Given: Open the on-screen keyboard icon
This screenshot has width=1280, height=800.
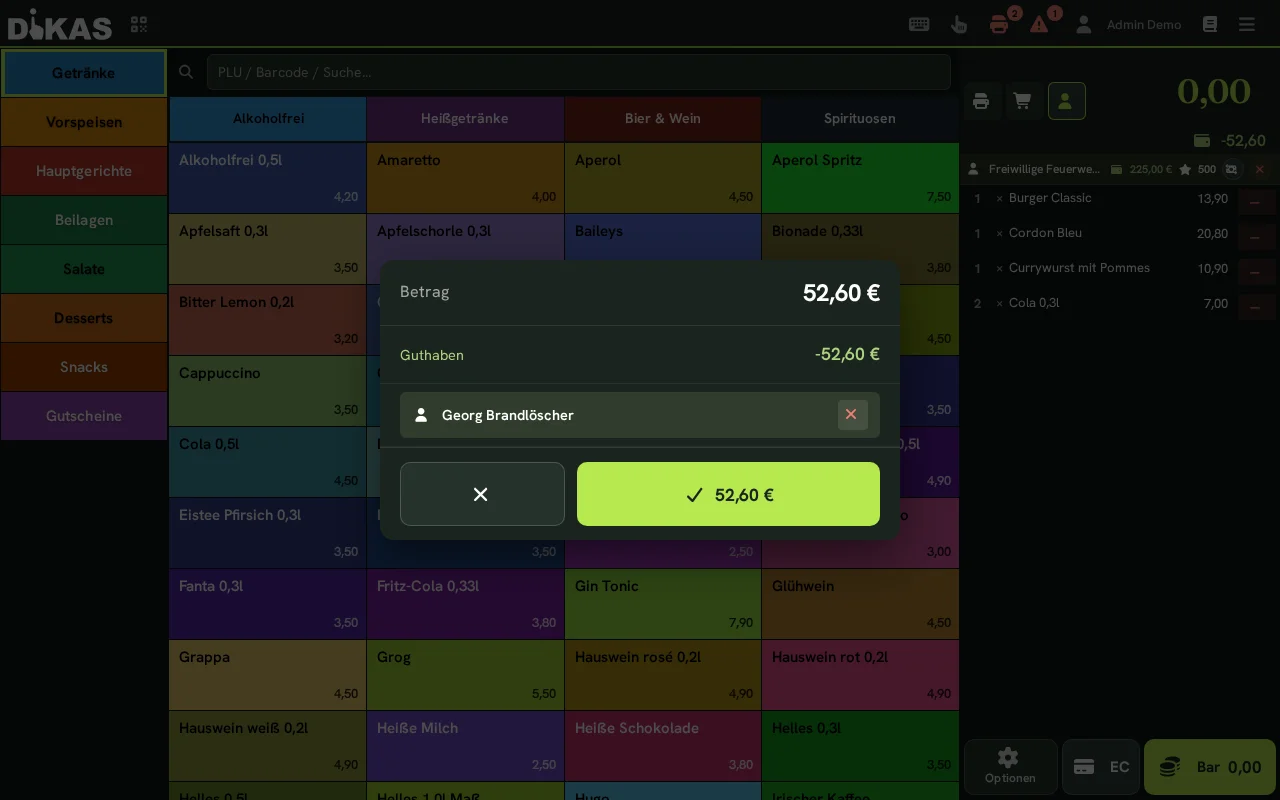Looking at the screenshot, I should 919,25.
